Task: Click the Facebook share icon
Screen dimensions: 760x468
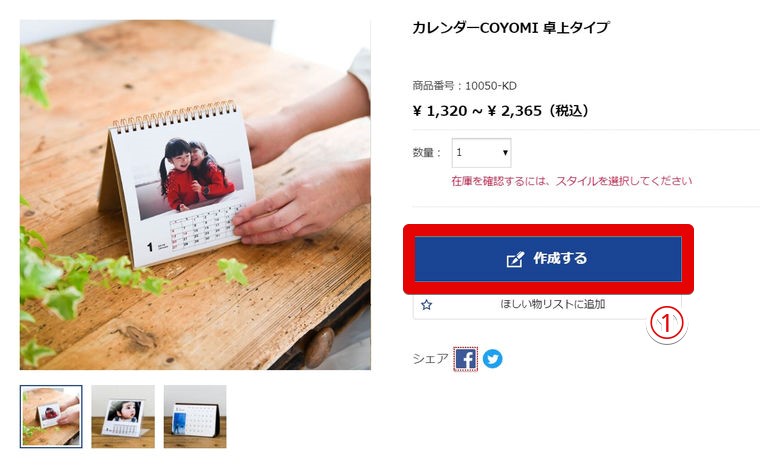Action: (x=465, y=359)
